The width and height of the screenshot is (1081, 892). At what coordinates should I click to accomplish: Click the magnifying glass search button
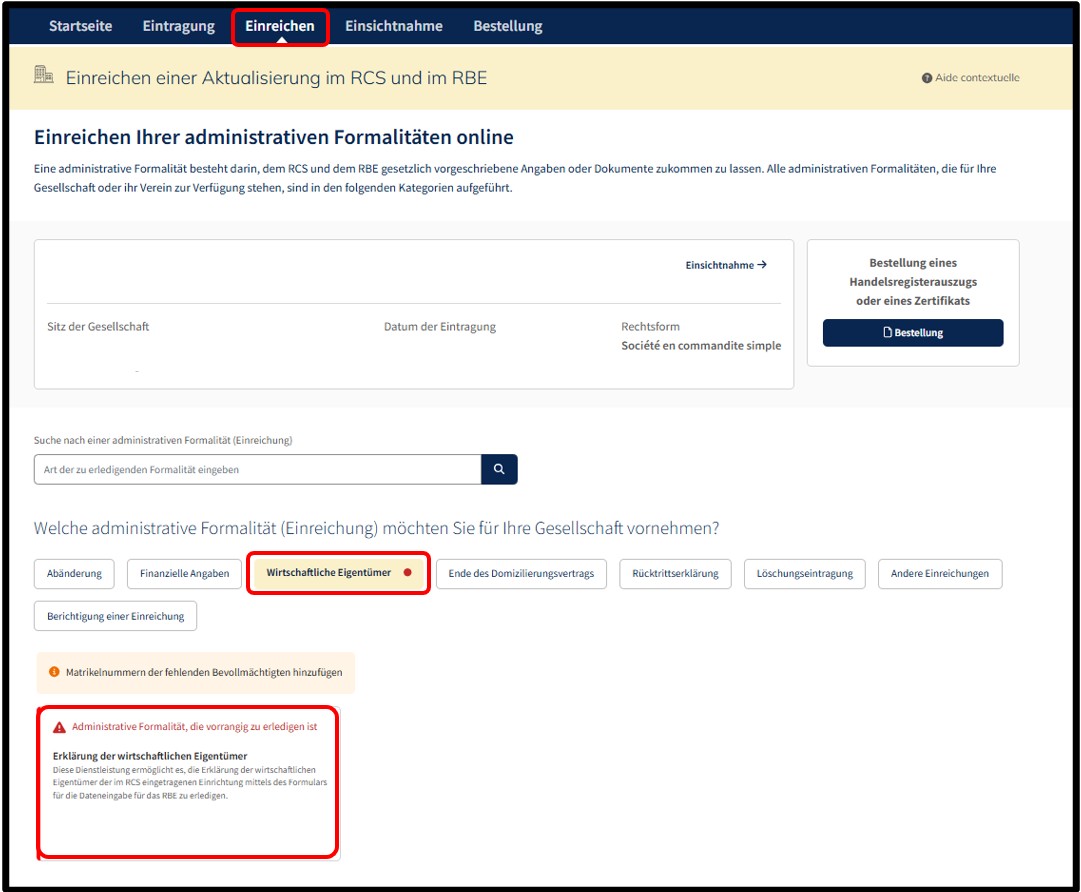[498, 469]
